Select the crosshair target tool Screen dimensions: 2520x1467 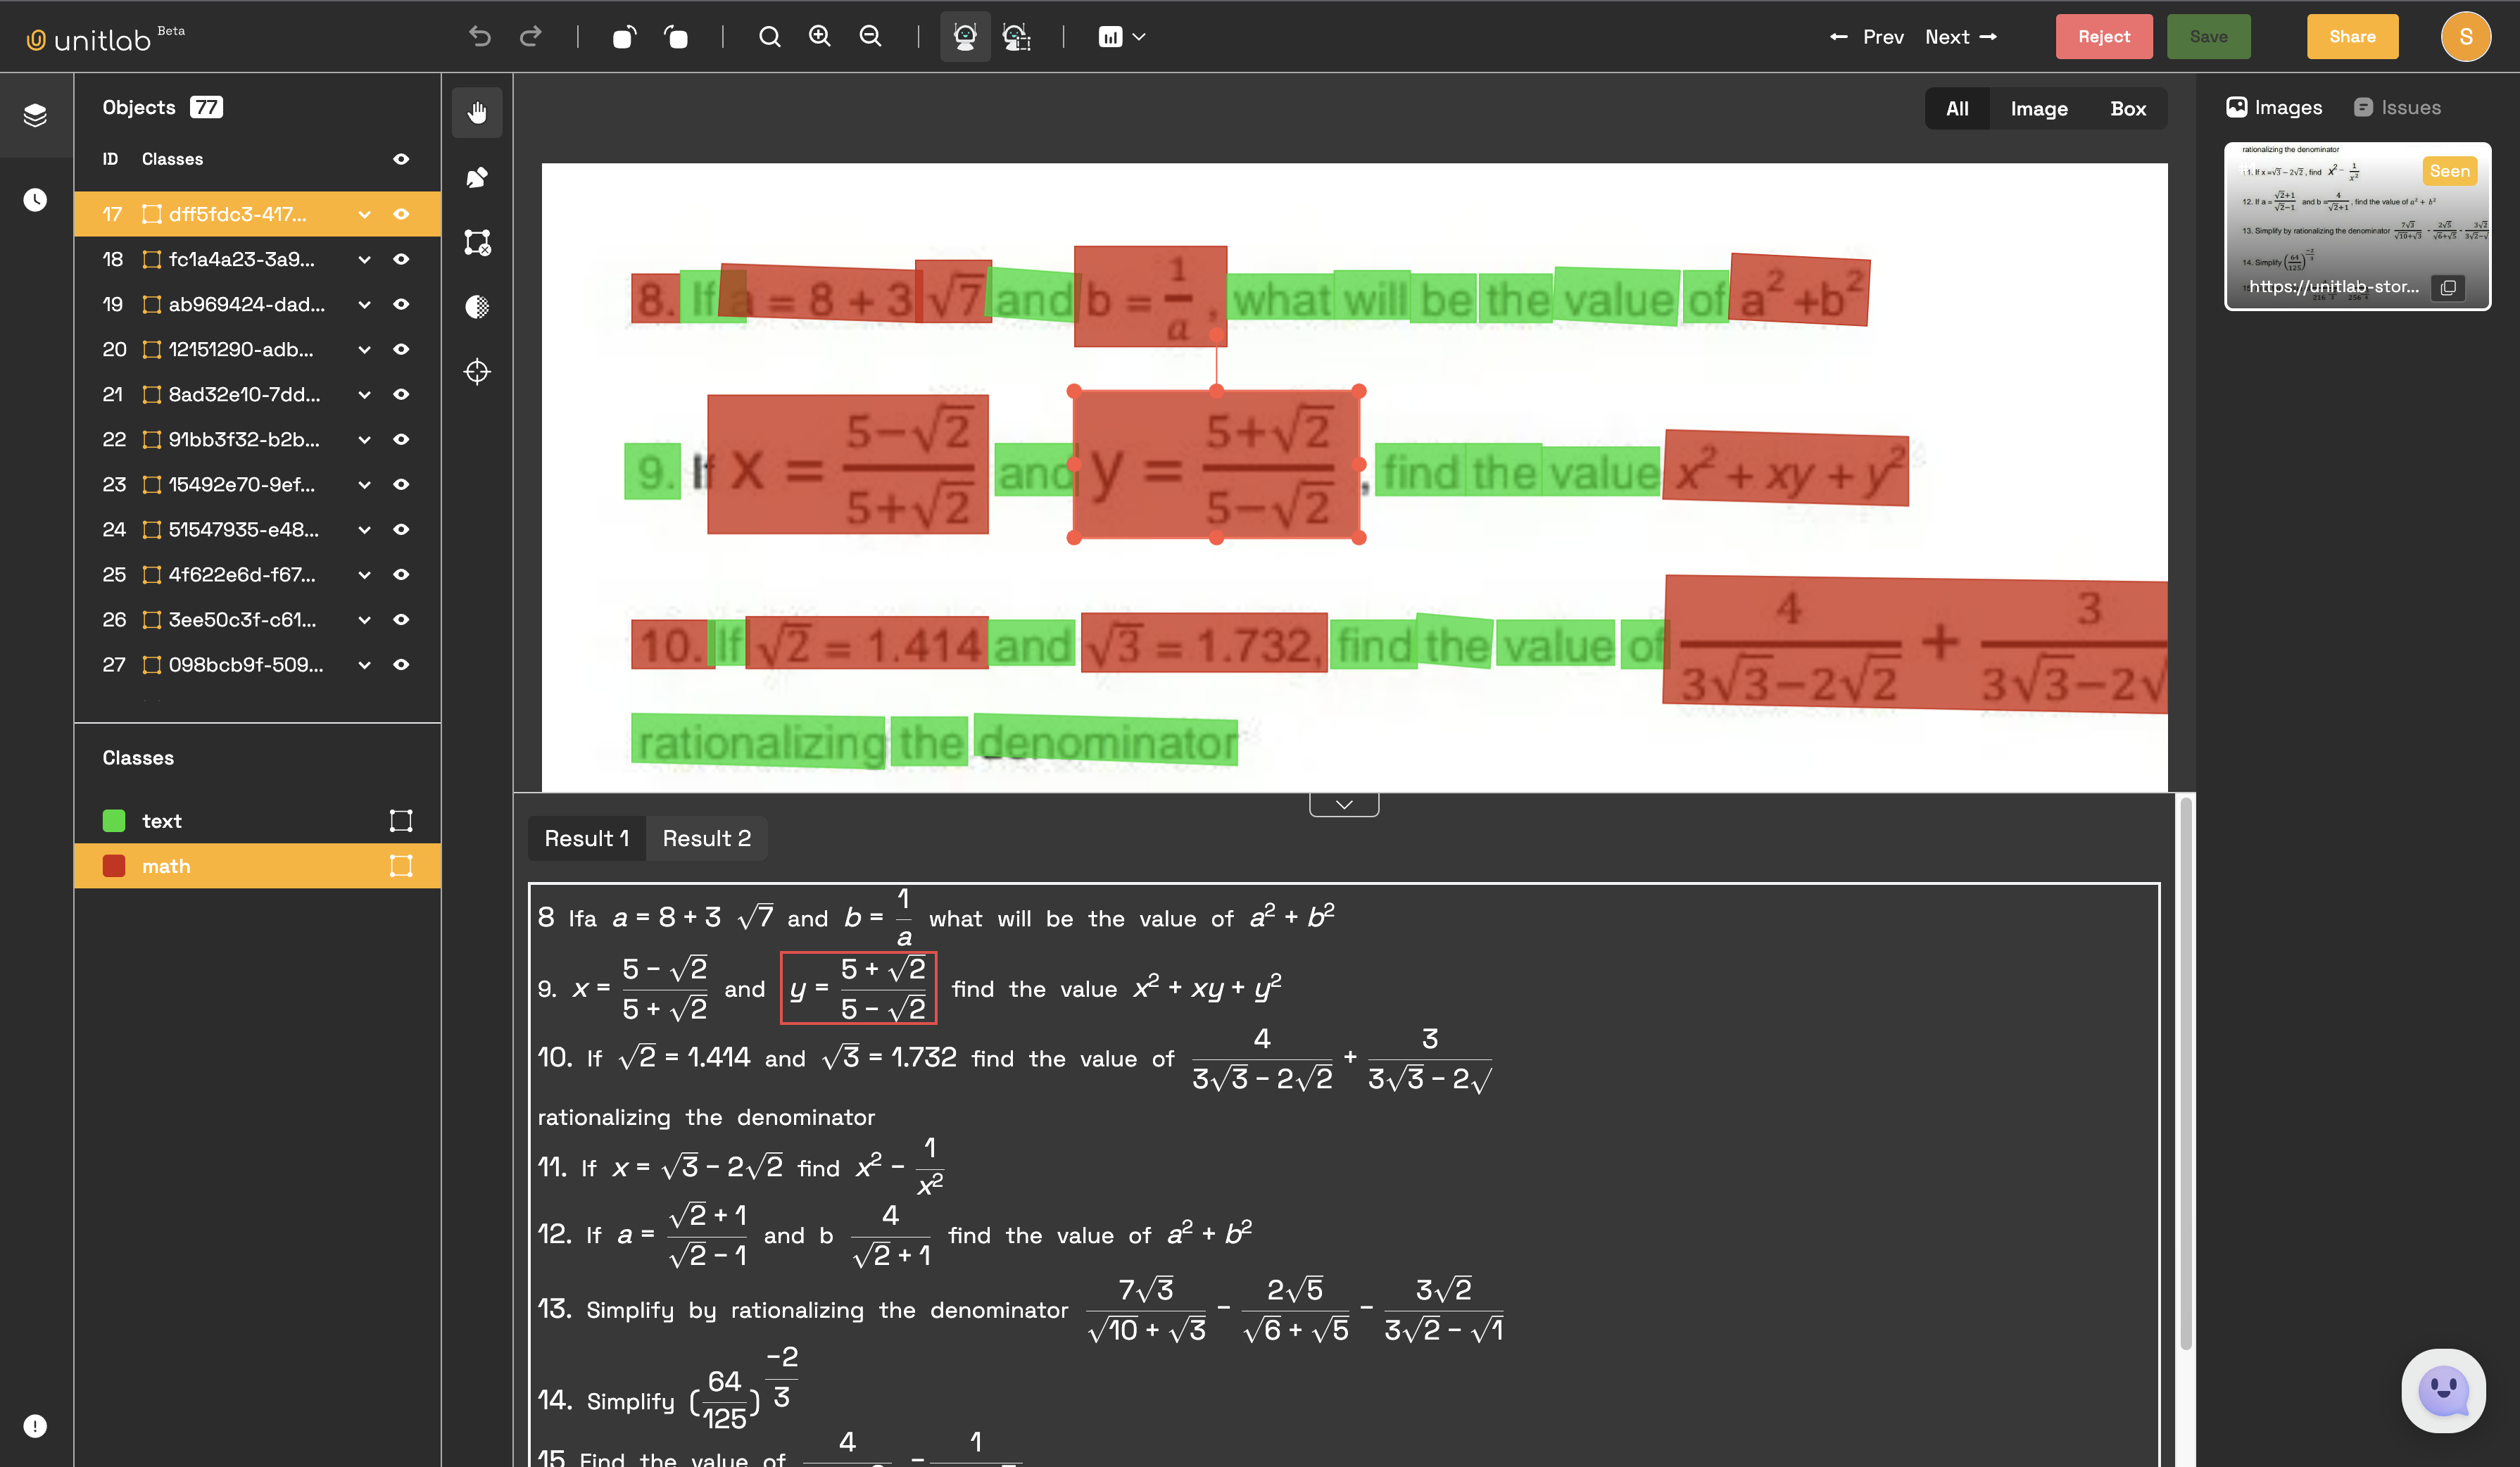tap(477, 372)
